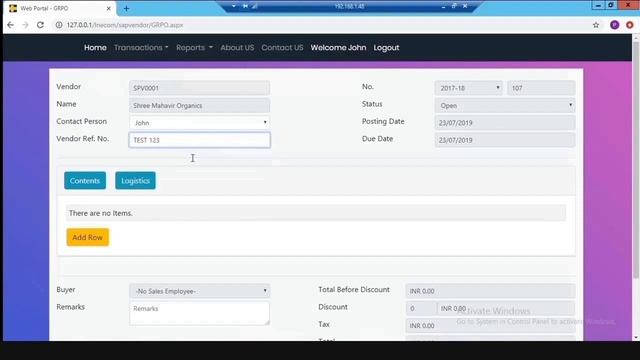Screen dimensions: 640x360
Task: Open the remote session bar dropdown arrow
Action: 233,6
